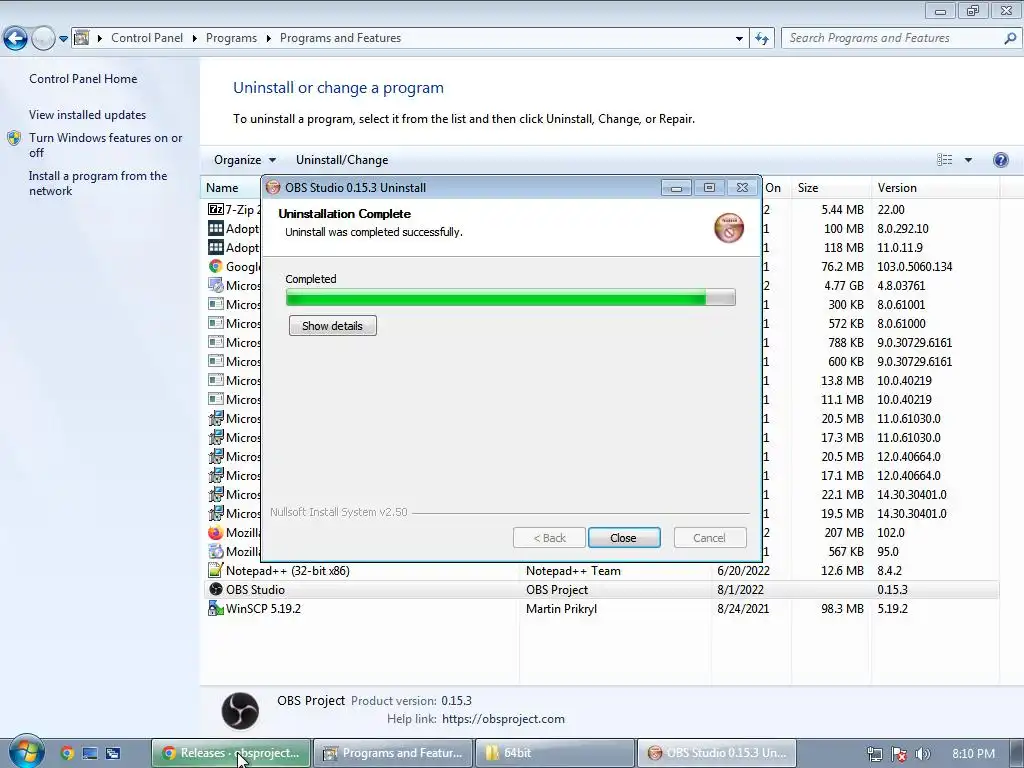Viewport: 1024px width, 768px height.
Task: Click the help question mark icon
Action: coord(1000,160)
